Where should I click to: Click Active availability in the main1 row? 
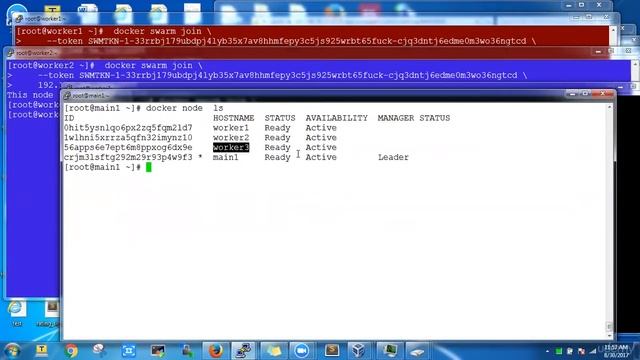pos(321,157)
